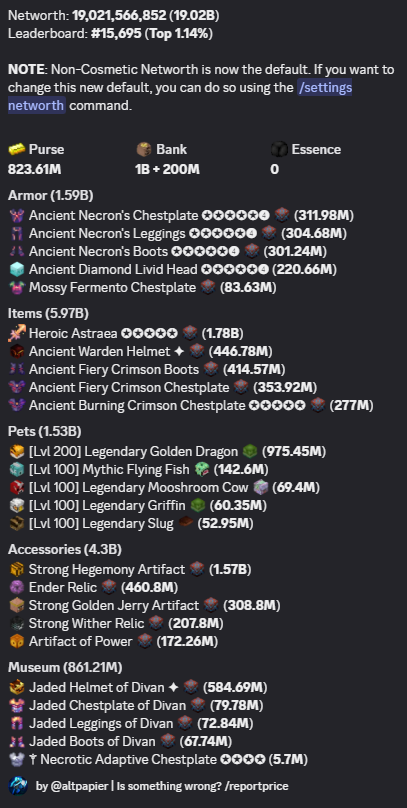The width and height of the screenshot is (407, 808).
Task: Click the altpapier avatar in footer
Action: (18, 786)
